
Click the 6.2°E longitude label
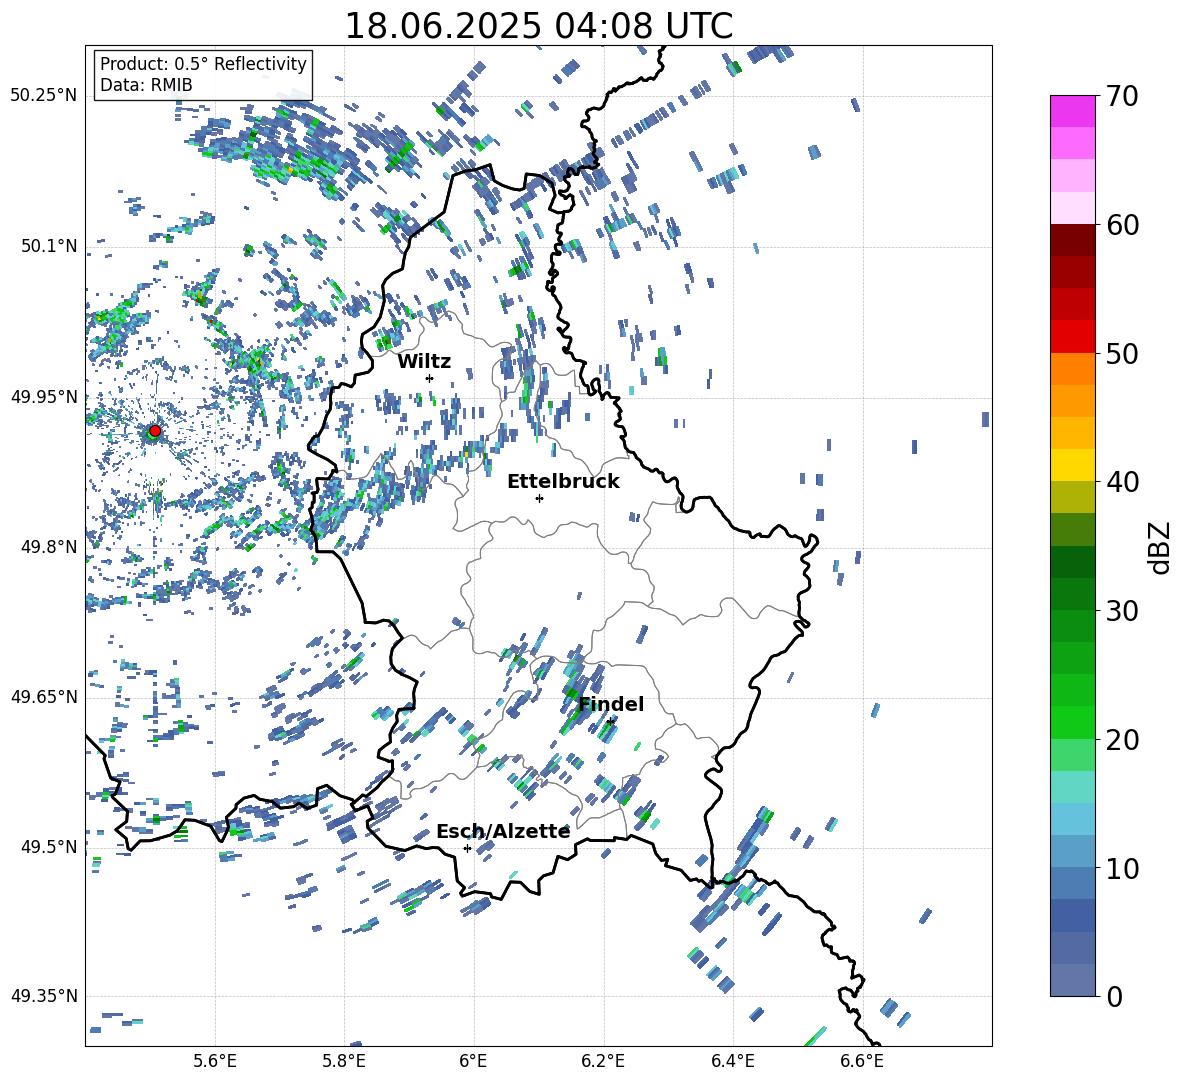603,1061
